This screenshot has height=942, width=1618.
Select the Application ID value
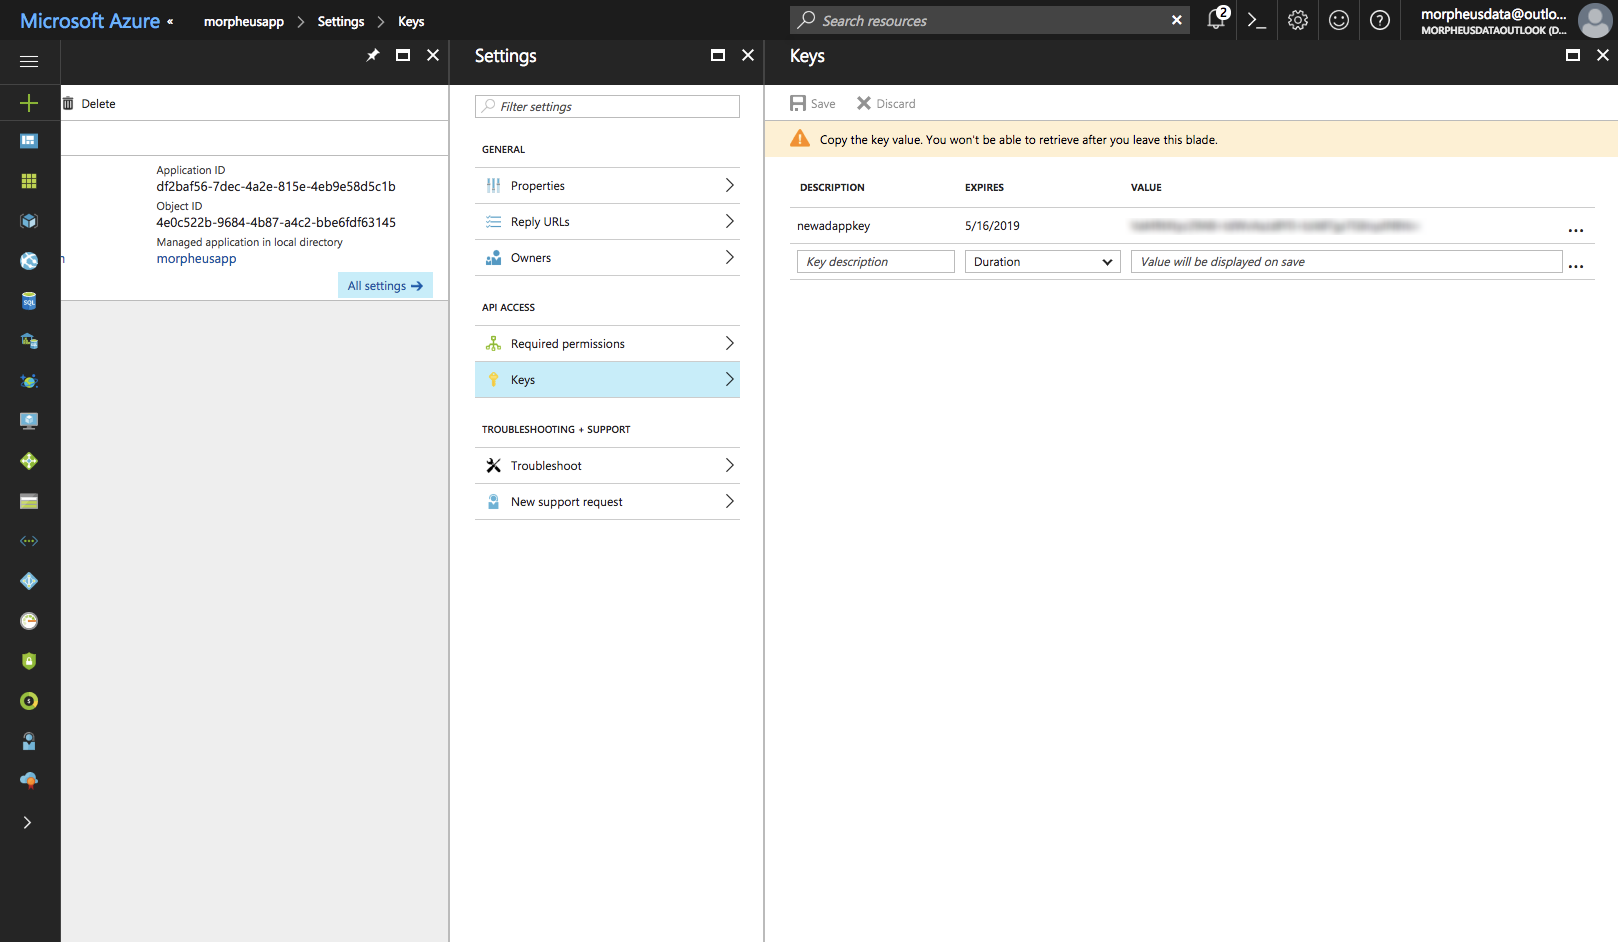(x=276, y=187)
